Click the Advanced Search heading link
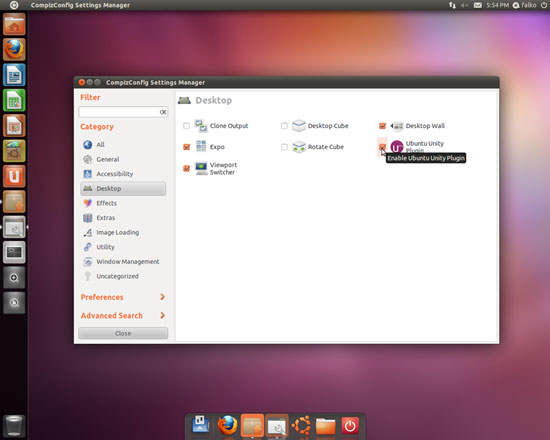Image resolution: width=550 pixels, height=440 pixels. click(112, 315)
